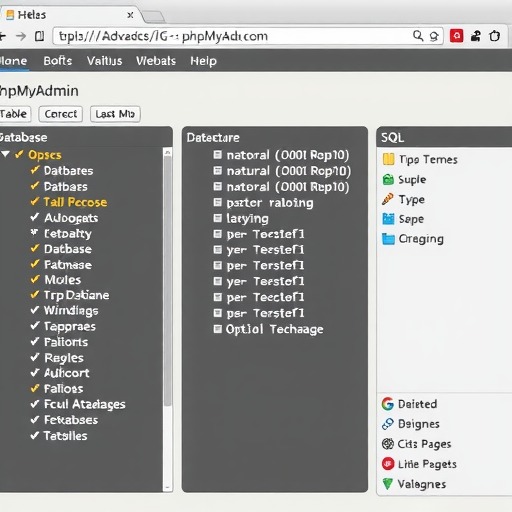Click the profile icon in browser toolbar

(476, 36)
